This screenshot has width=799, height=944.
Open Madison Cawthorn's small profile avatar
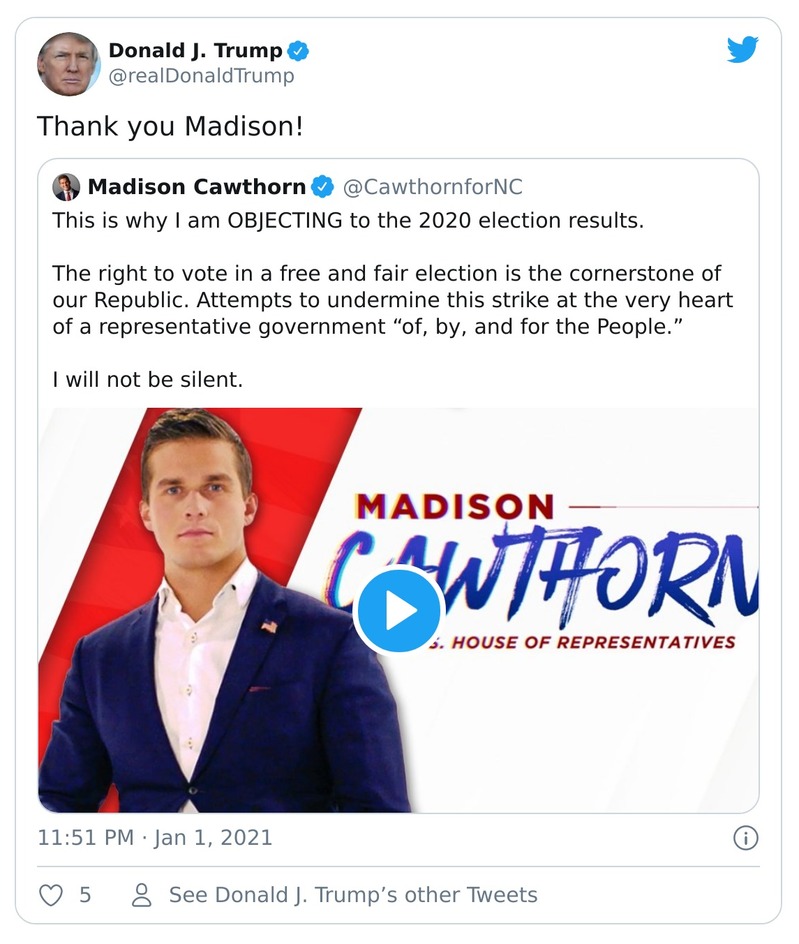click(x=66, y=187)
